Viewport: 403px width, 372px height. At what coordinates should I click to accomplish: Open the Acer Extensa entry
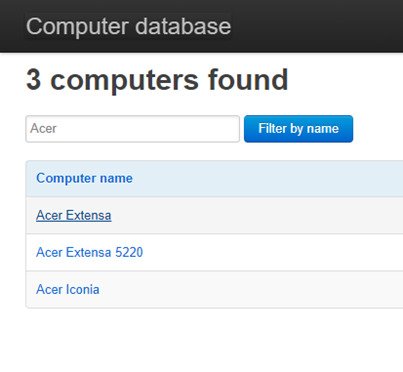pyautogui.click(x=74, y=215)
